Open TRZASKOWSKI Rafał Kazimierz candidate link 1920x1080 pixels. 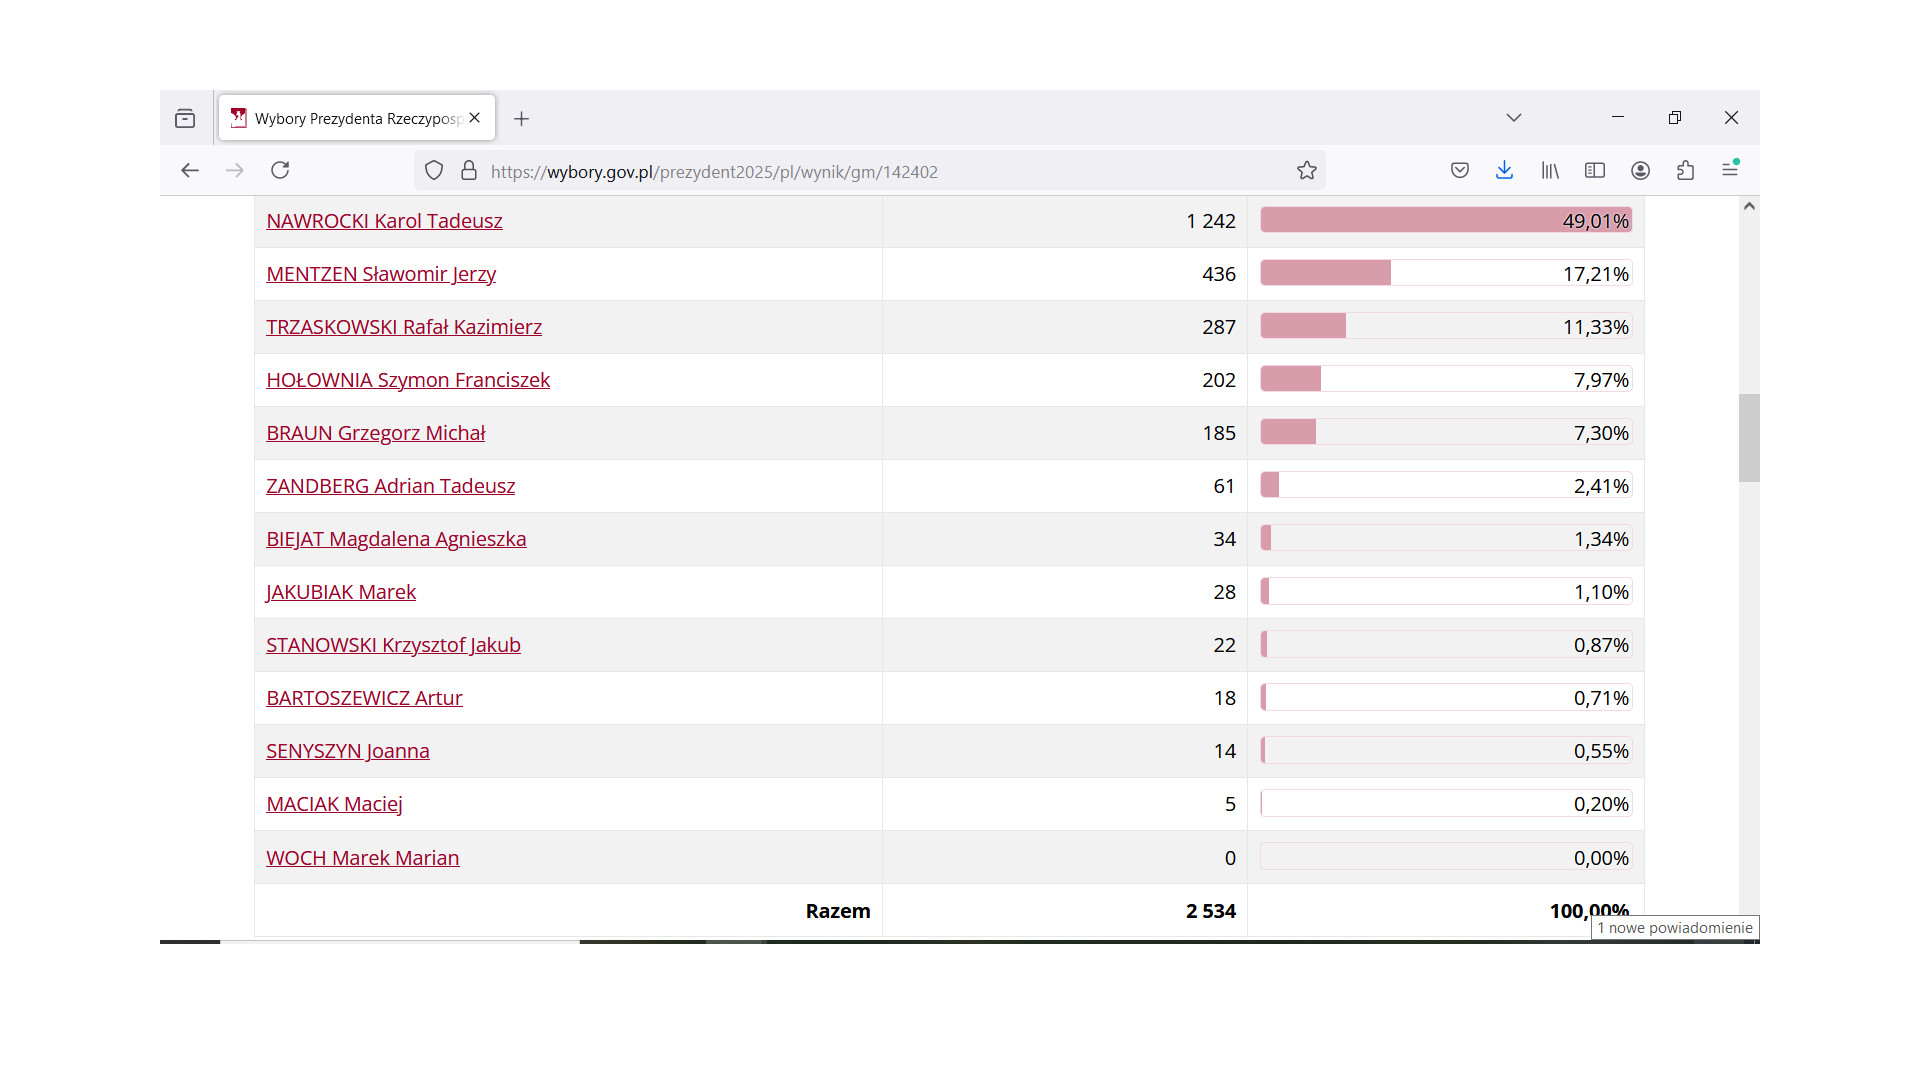[x=403, y=327]
